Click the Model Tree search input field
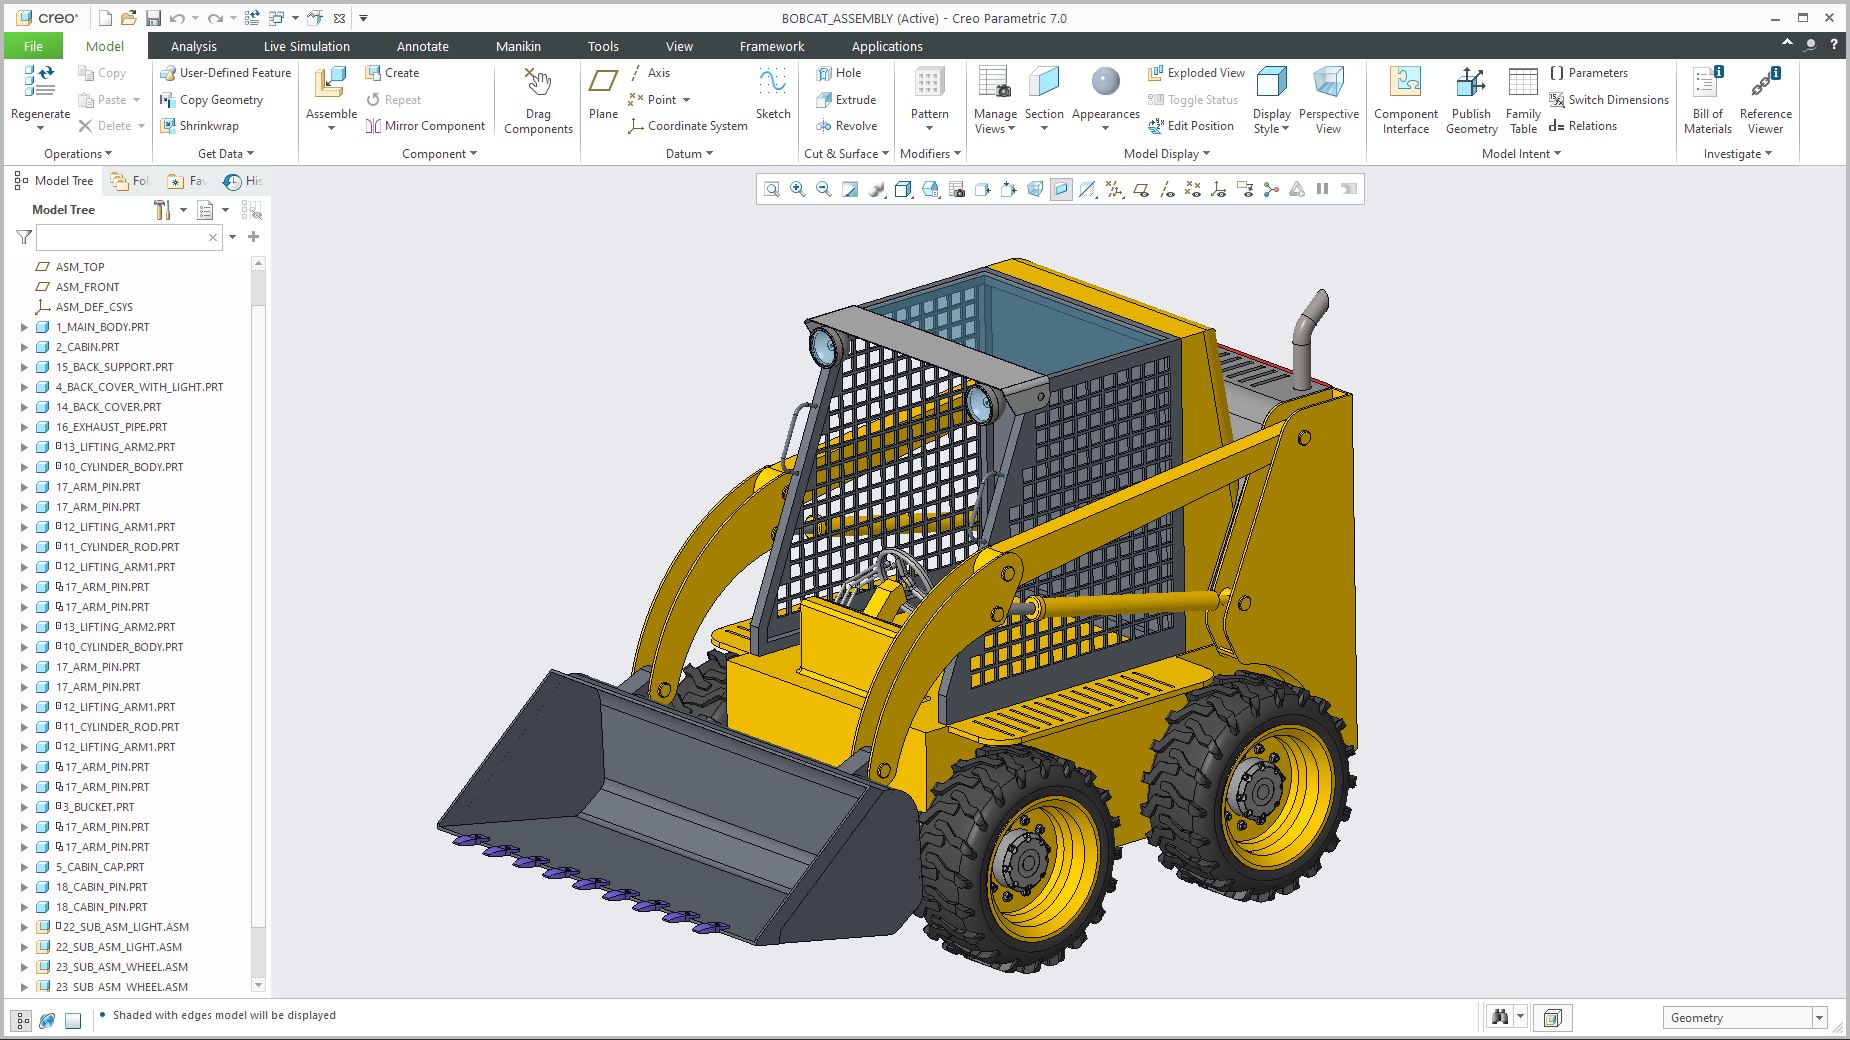1850x1040 pixels. [129, 237]
